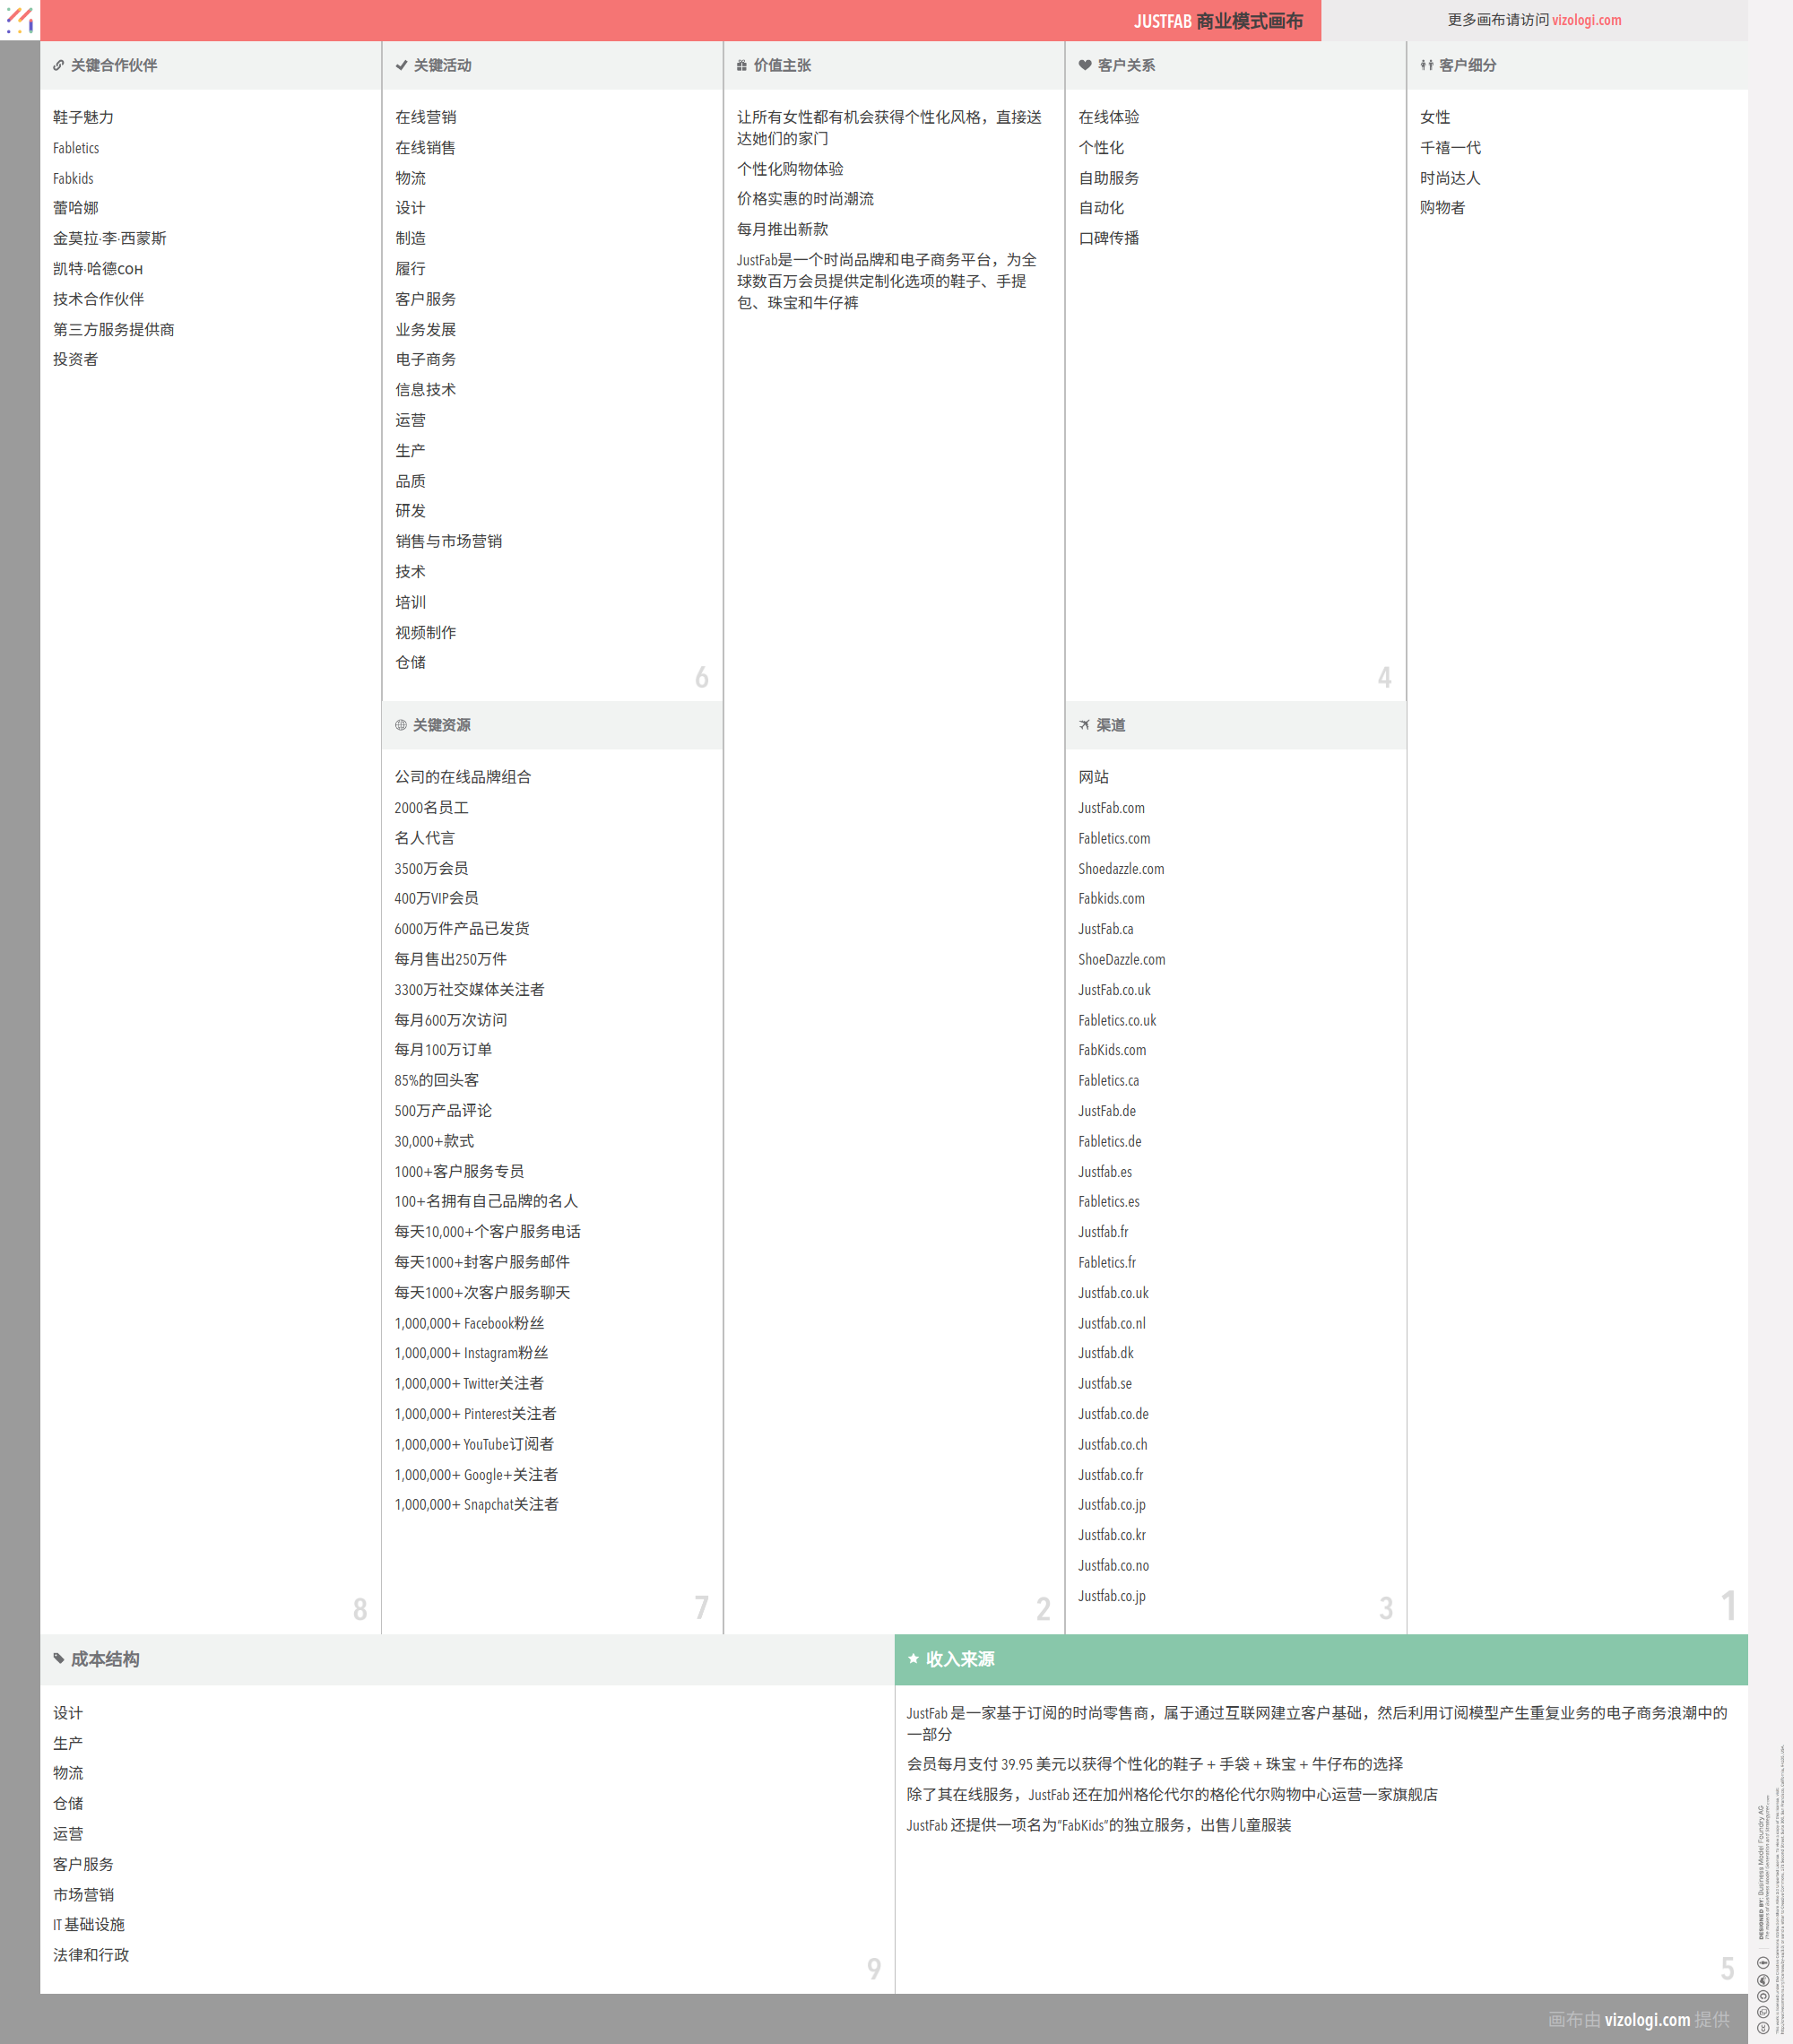Click the star icon beside 收入来源

point(913,1659)
